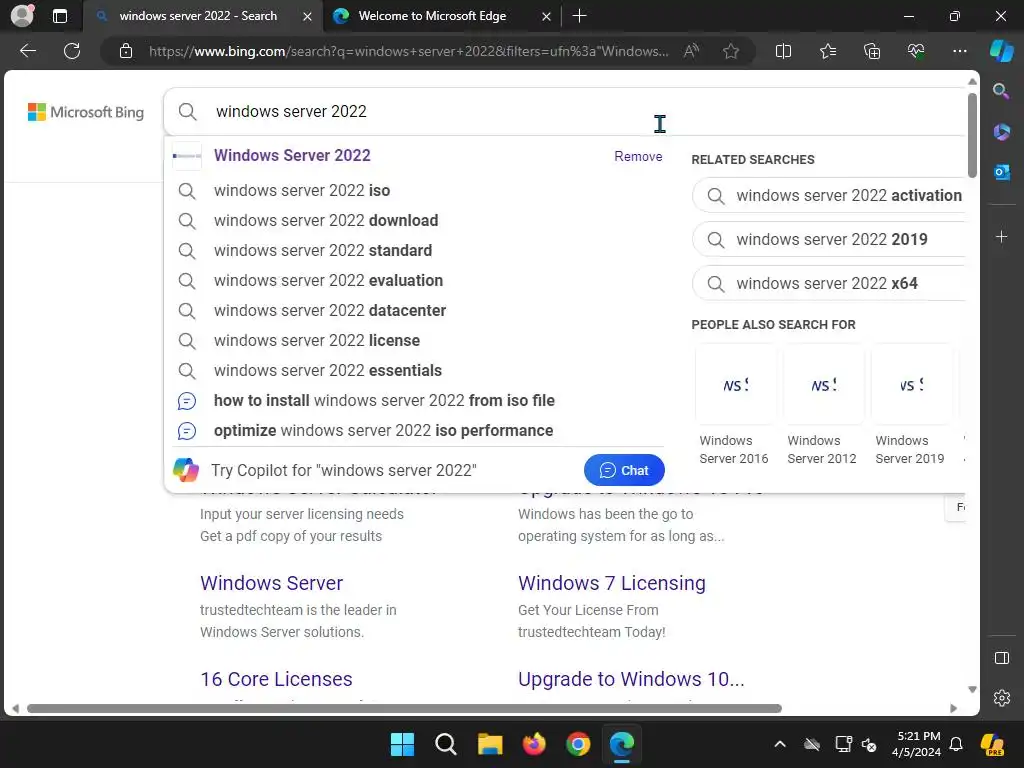Show hidden system tray icons
The height and width of the screenshot is (768, 1024).
(780, 744)
